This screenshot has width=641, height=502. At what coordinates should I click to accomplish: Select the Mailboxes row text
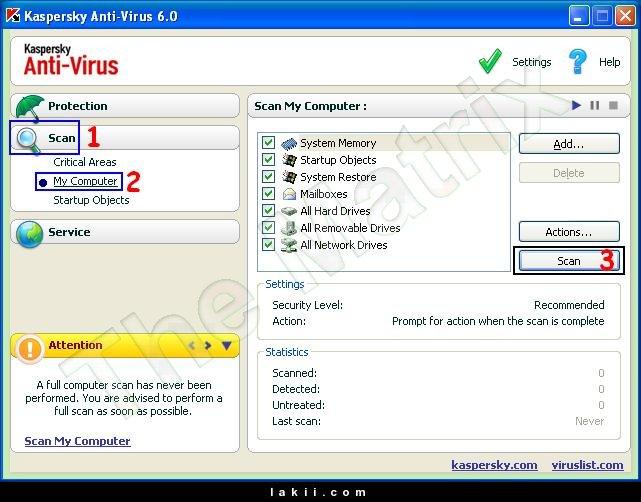point(324,194)
